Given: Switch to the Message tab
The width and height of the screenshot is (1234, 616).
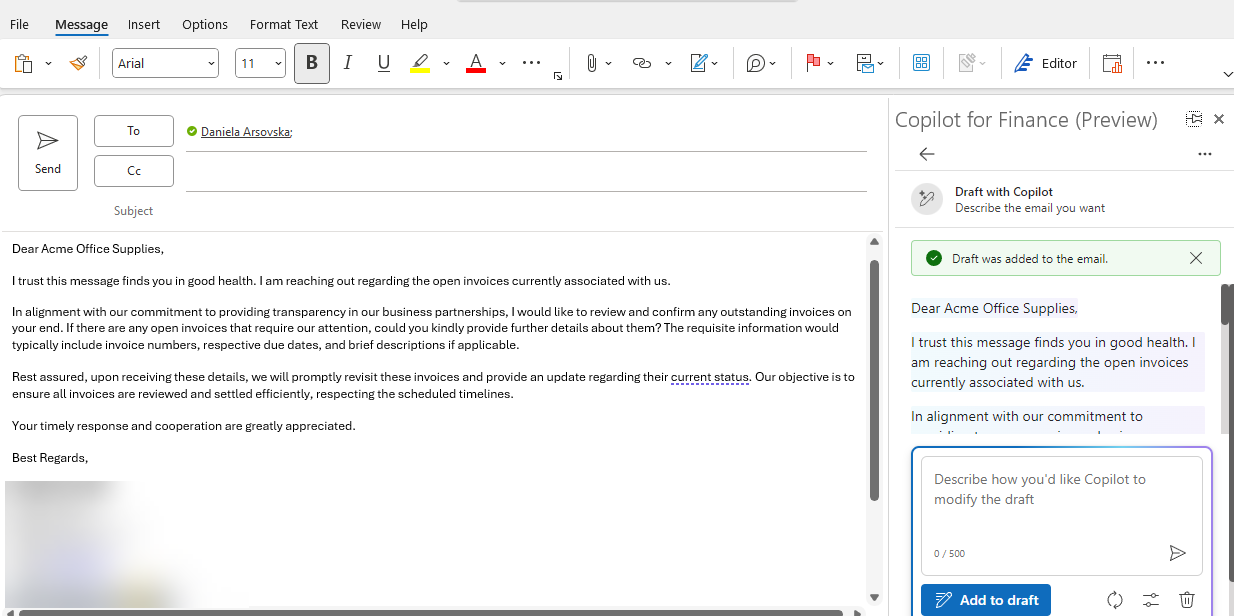Looking at the screenshot, I should (82, 24).
